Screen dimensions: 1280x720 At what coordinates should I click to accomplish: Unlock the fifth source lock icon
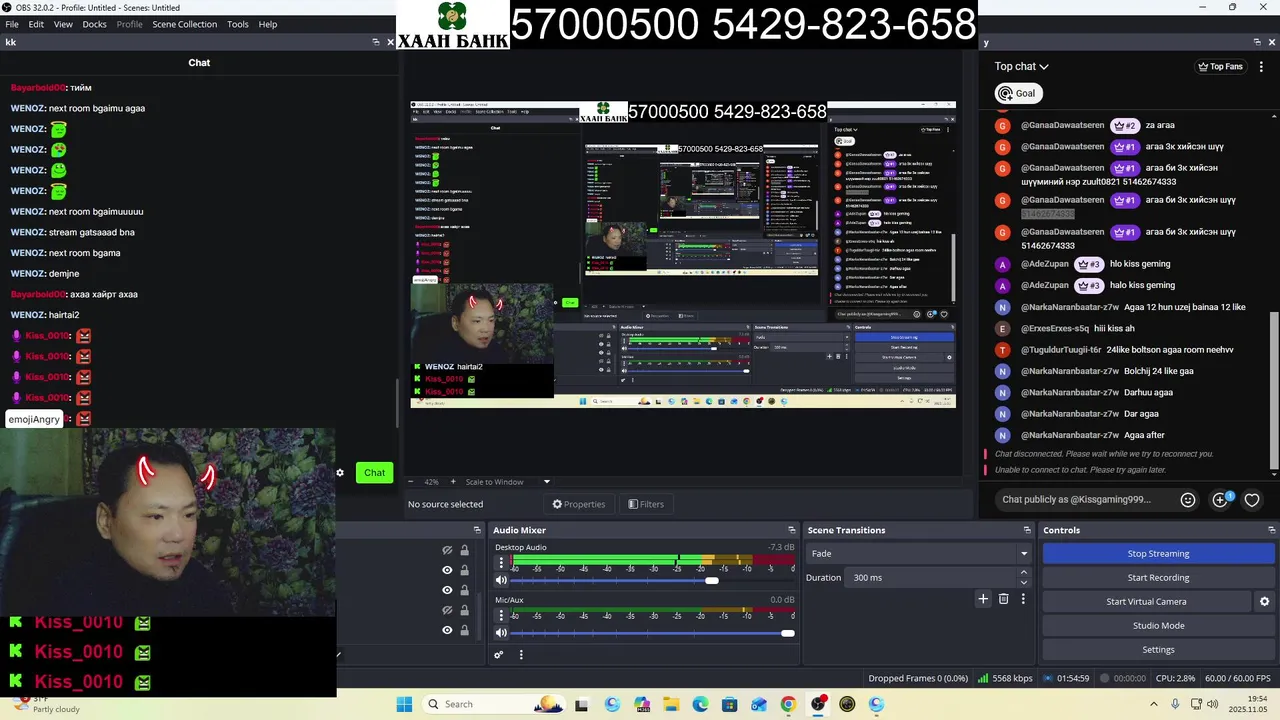(x=464, y=630)
